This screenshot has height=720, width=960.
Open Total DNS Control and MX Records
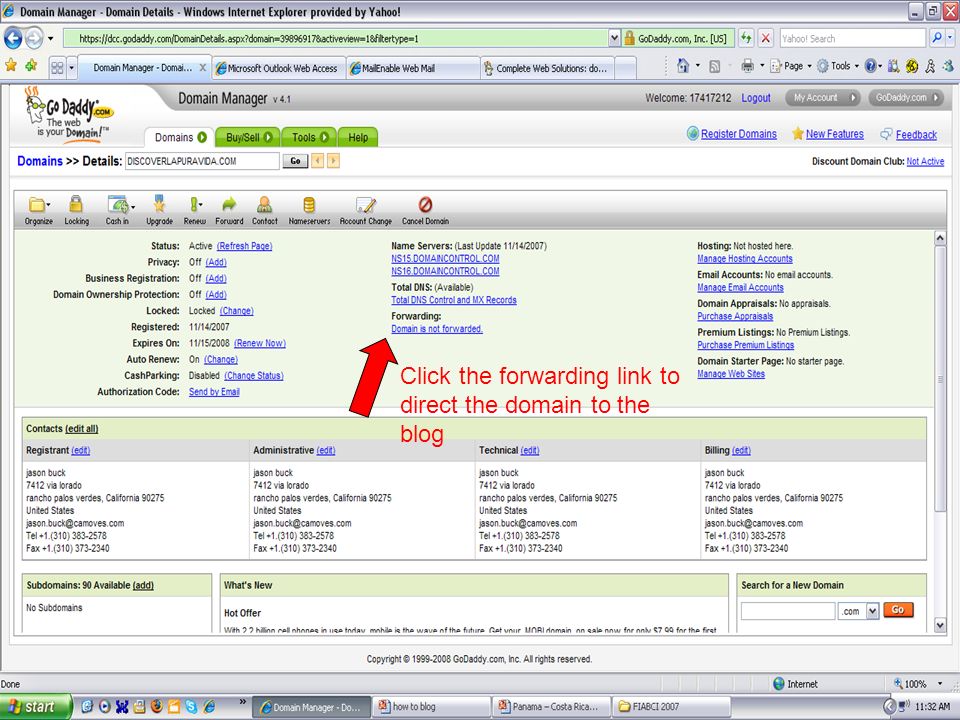point(454,300)
